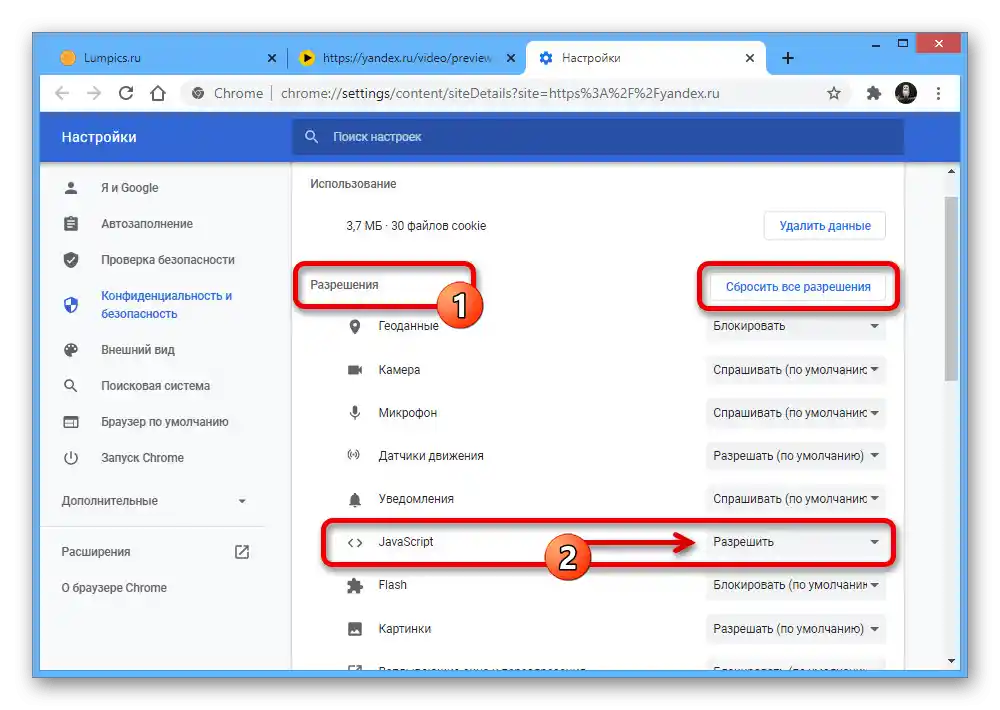The height and width of the screenshot is (710, 1000).
Task: Click the palette icon for Внешний вид
Action: tap(71, 350)
